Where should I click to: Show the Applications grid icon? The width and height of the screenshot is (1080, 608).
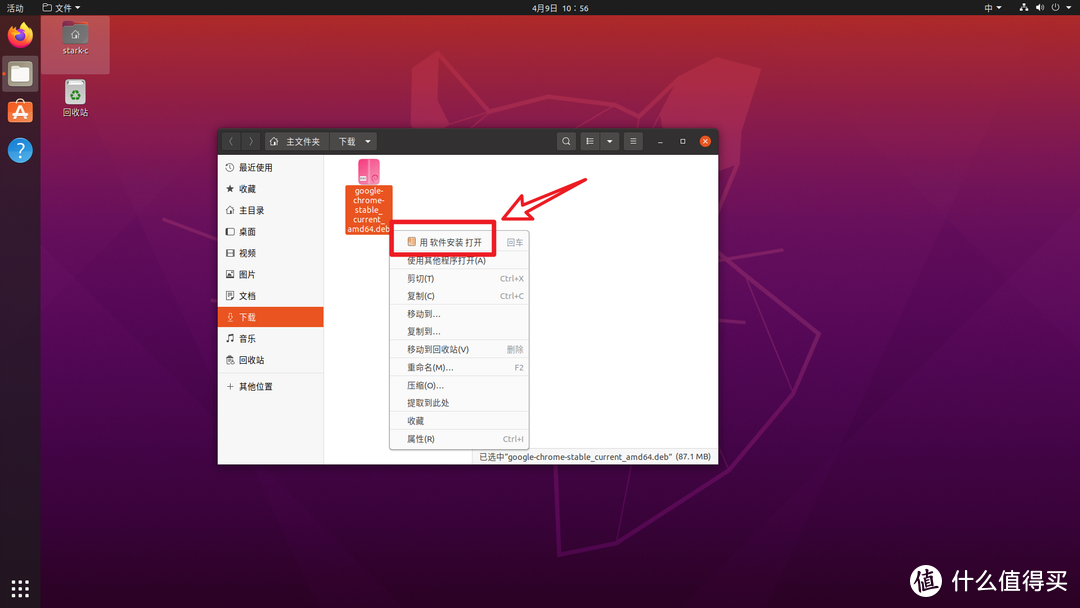click(x=20, y=588)
